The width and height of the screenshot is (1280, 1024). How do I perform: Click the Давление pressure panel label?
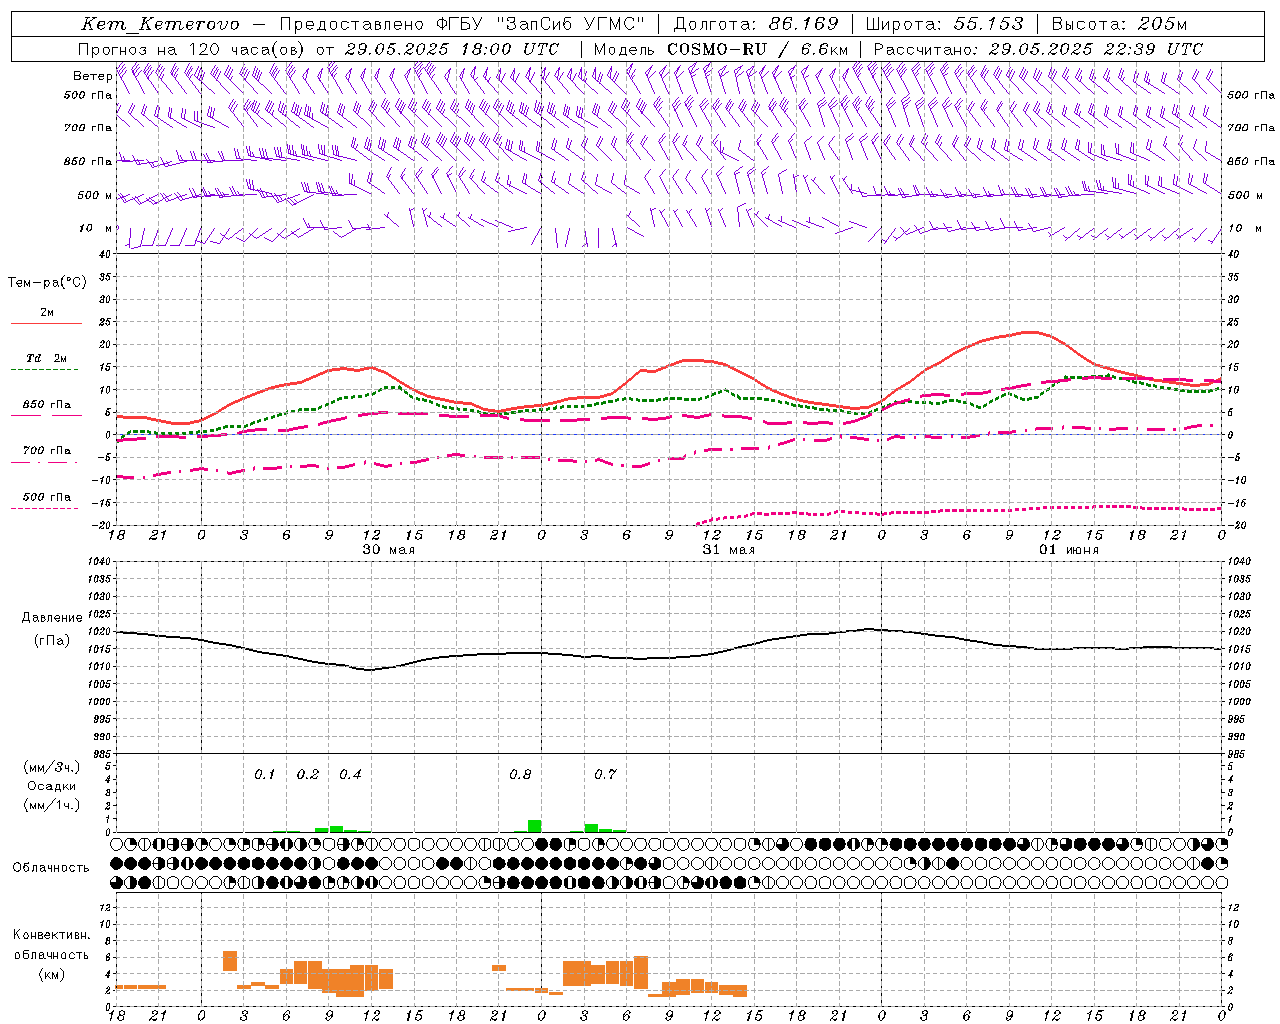[x=52, y=618]
